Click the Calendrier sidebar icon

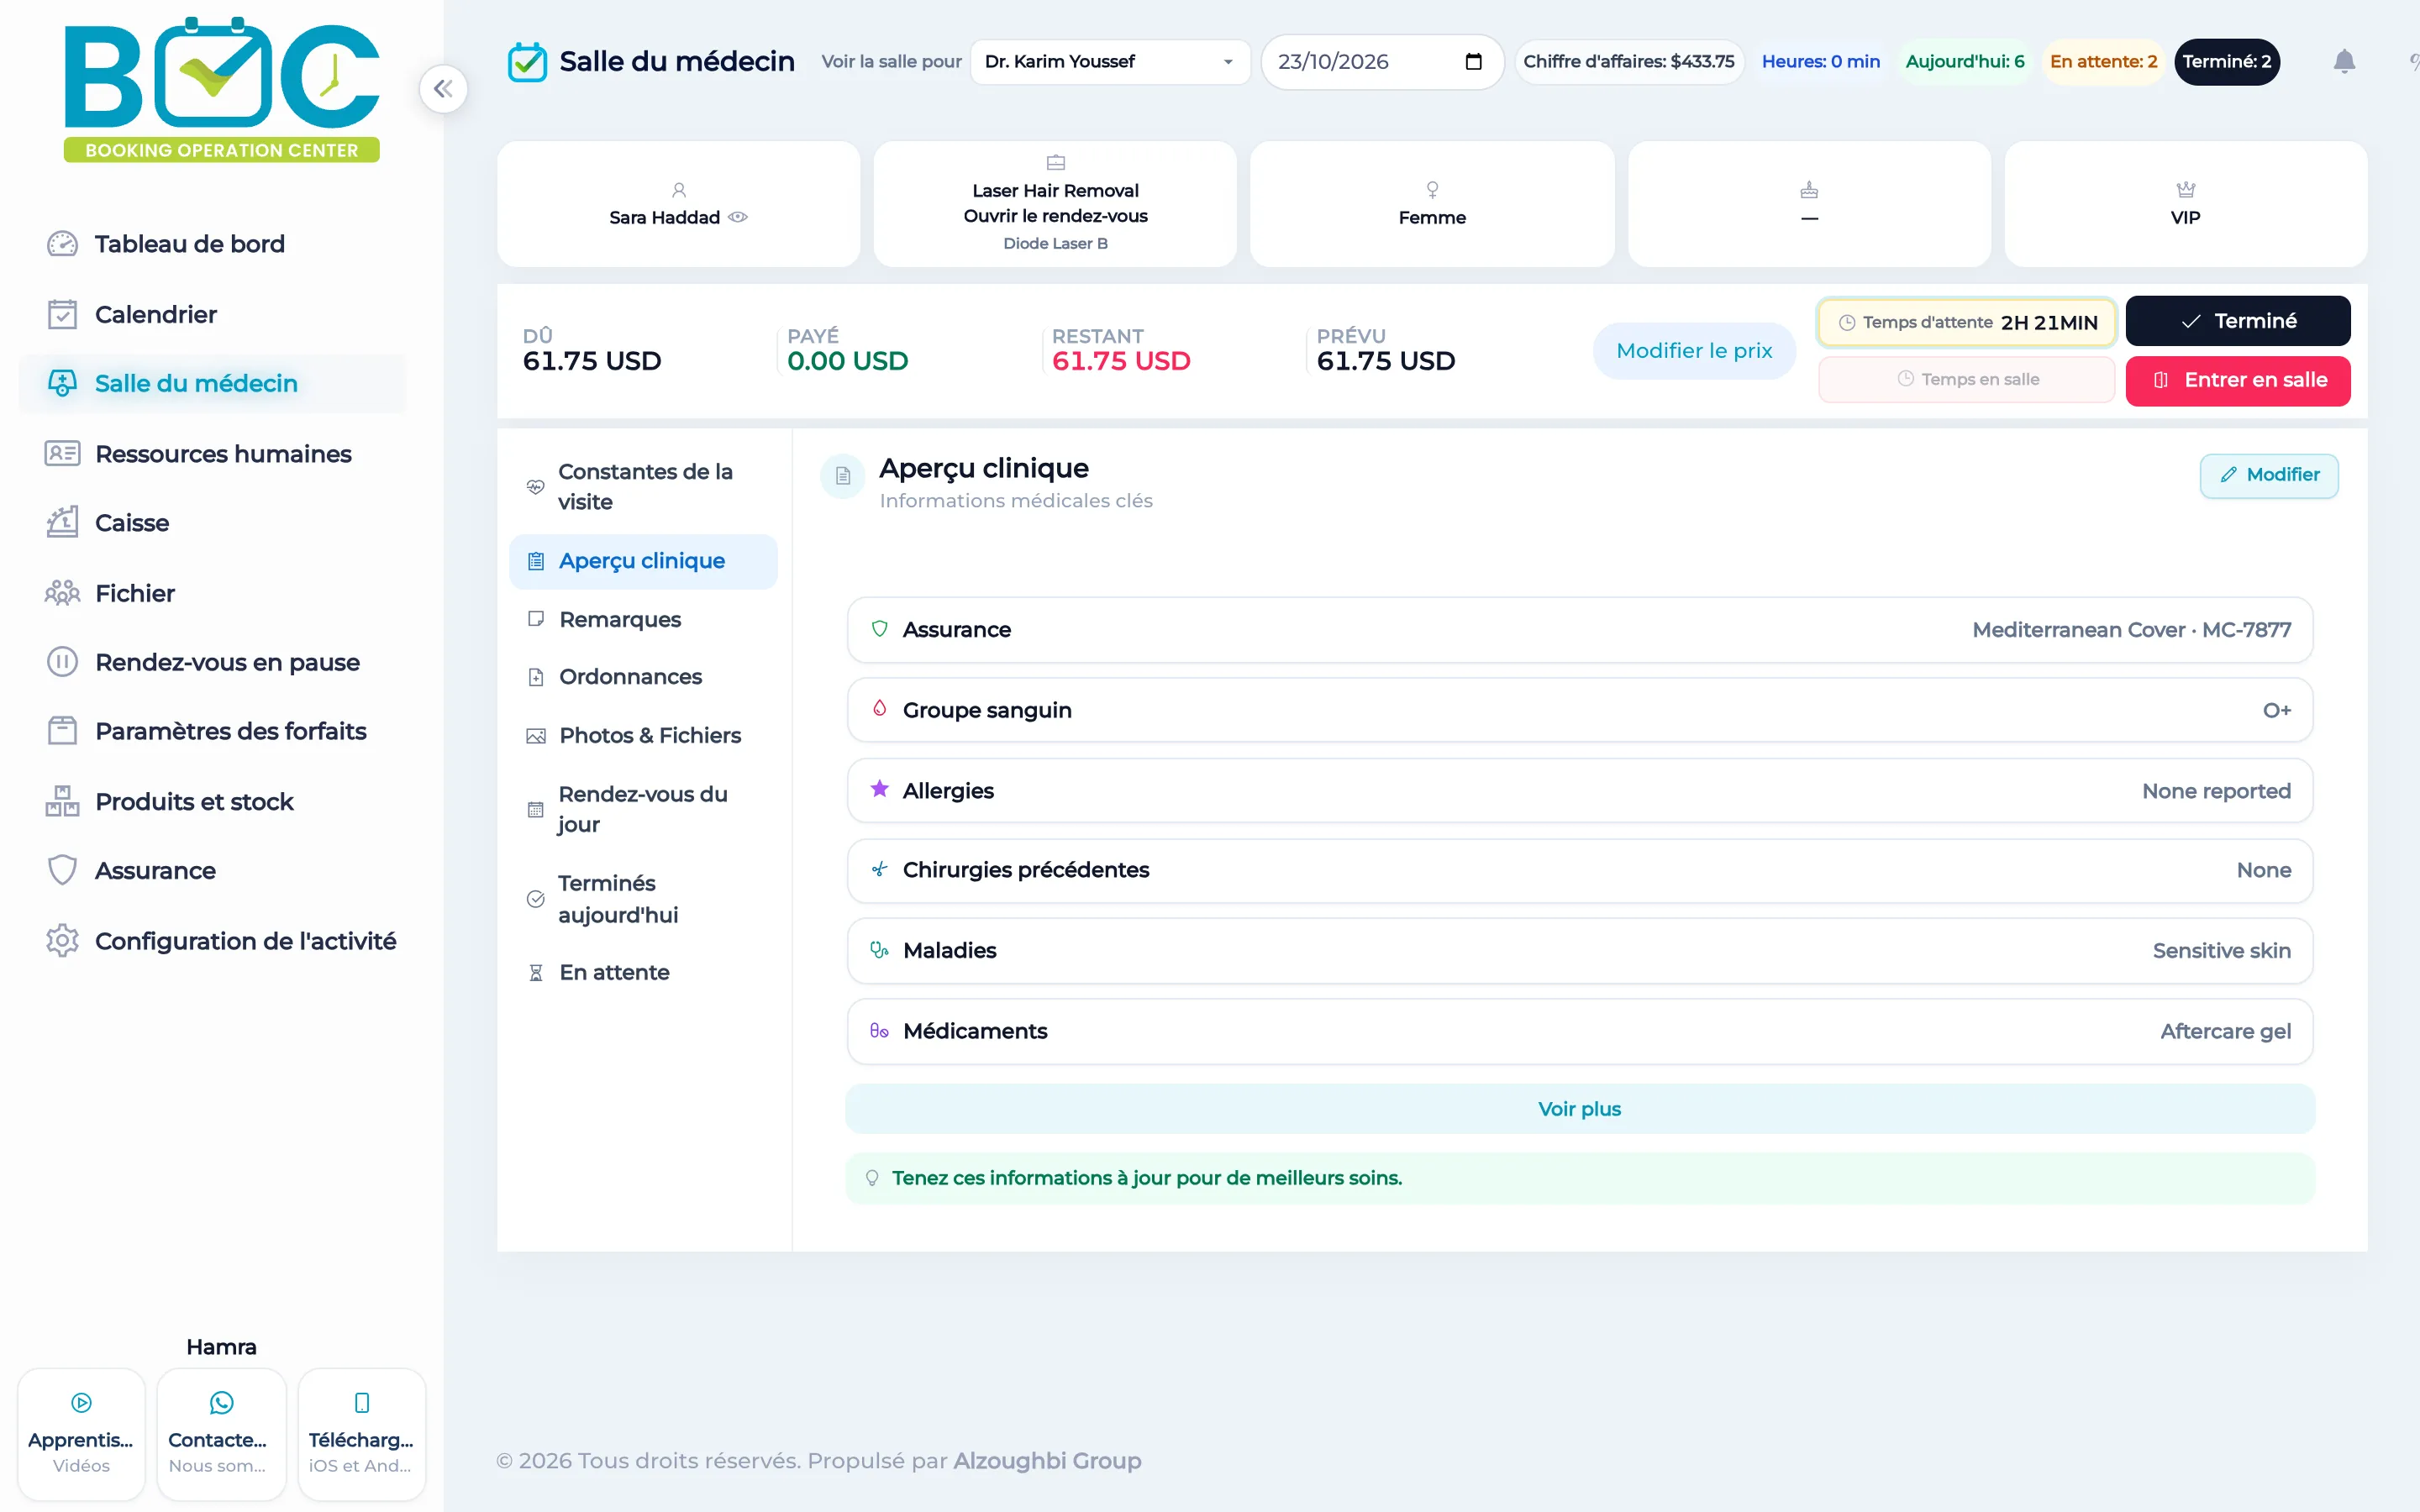(62, 314)
